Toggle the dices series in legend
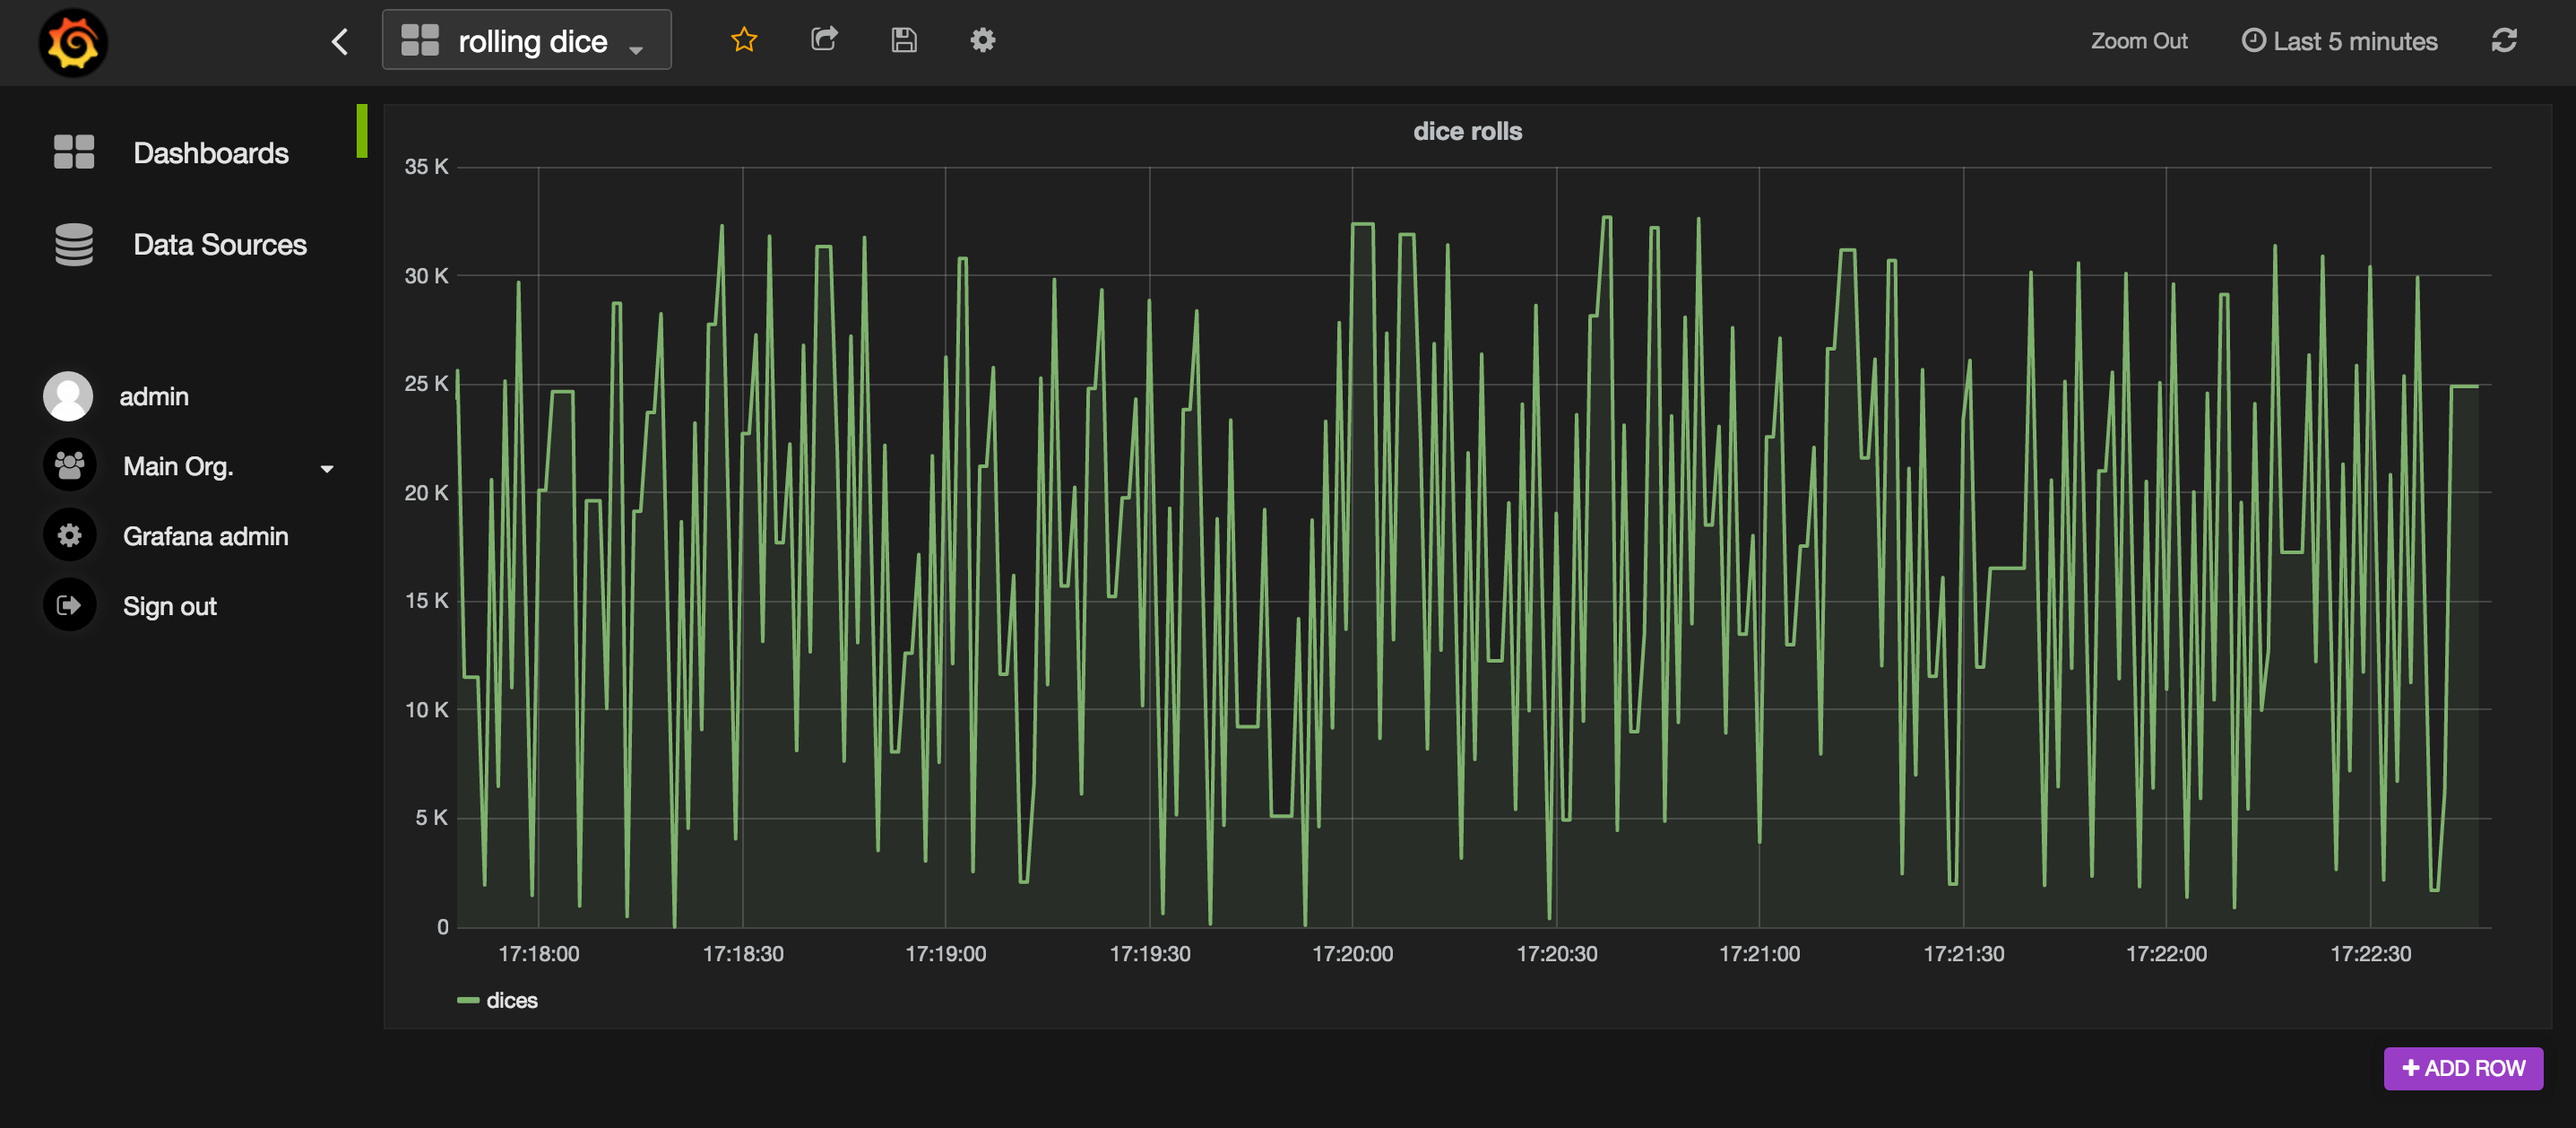 [x=511, y=1001]
